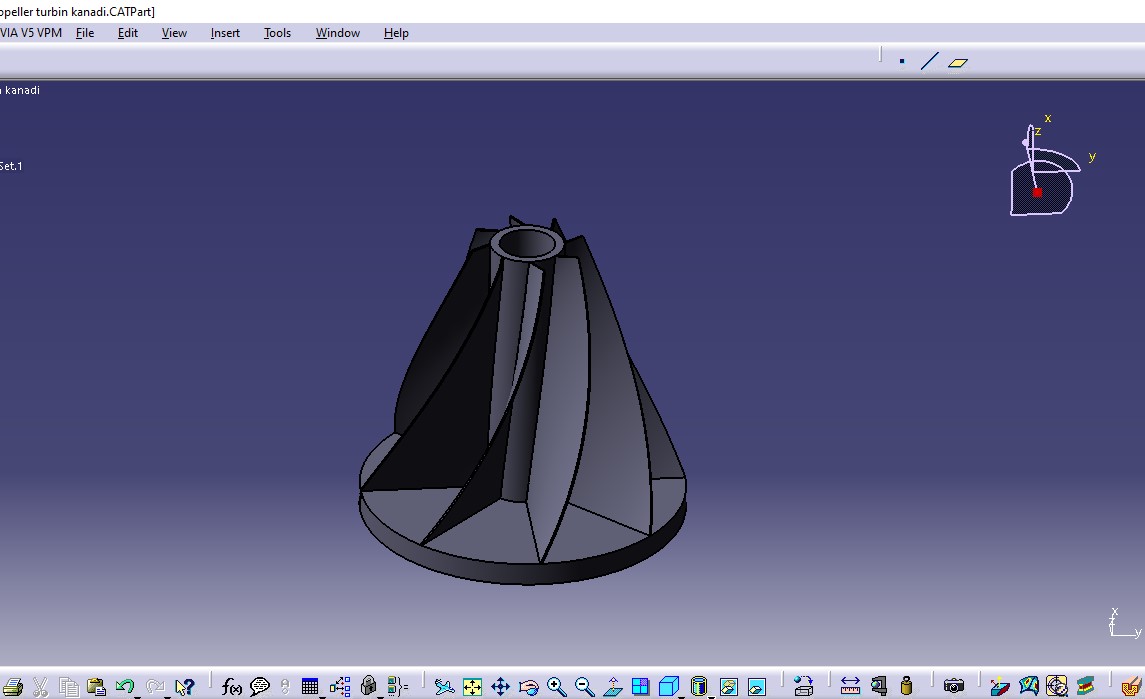Activate the What's This help pointer
Image resolution: width=1145 pixels, height=699 pixels.
click(185, 687)
